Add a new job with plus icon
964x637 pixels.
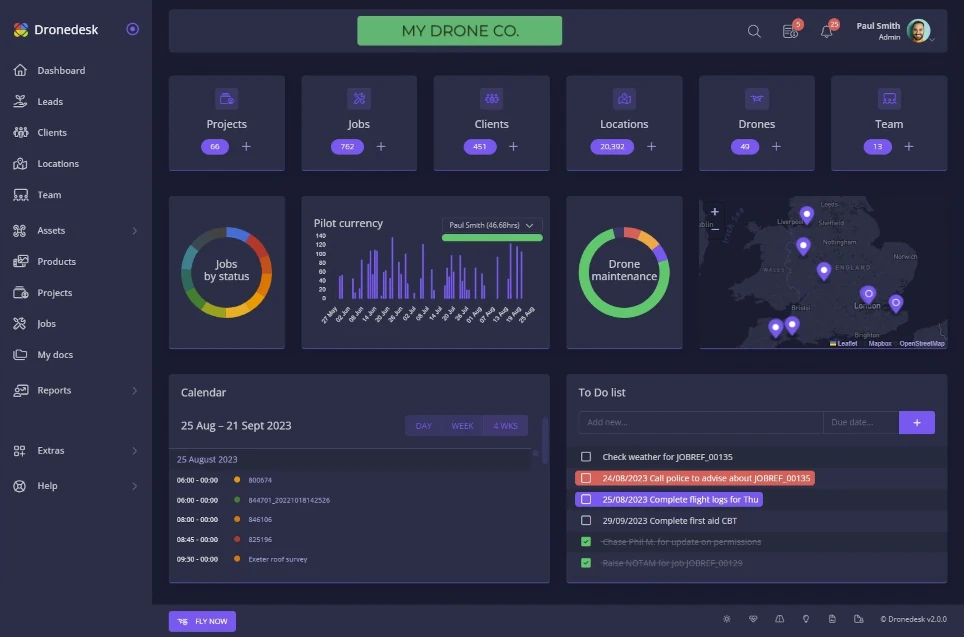pos(381,146)
